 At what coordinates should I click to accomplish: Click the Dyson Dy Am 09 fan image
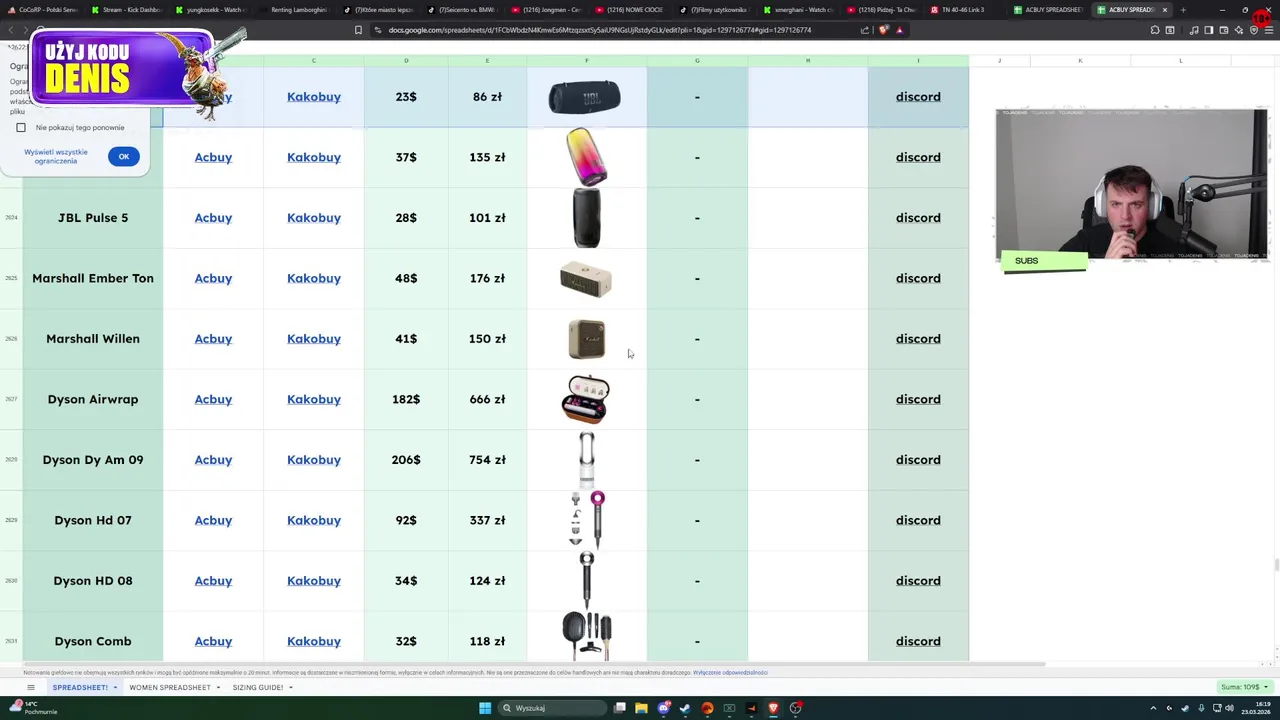(x=587, y=460)
